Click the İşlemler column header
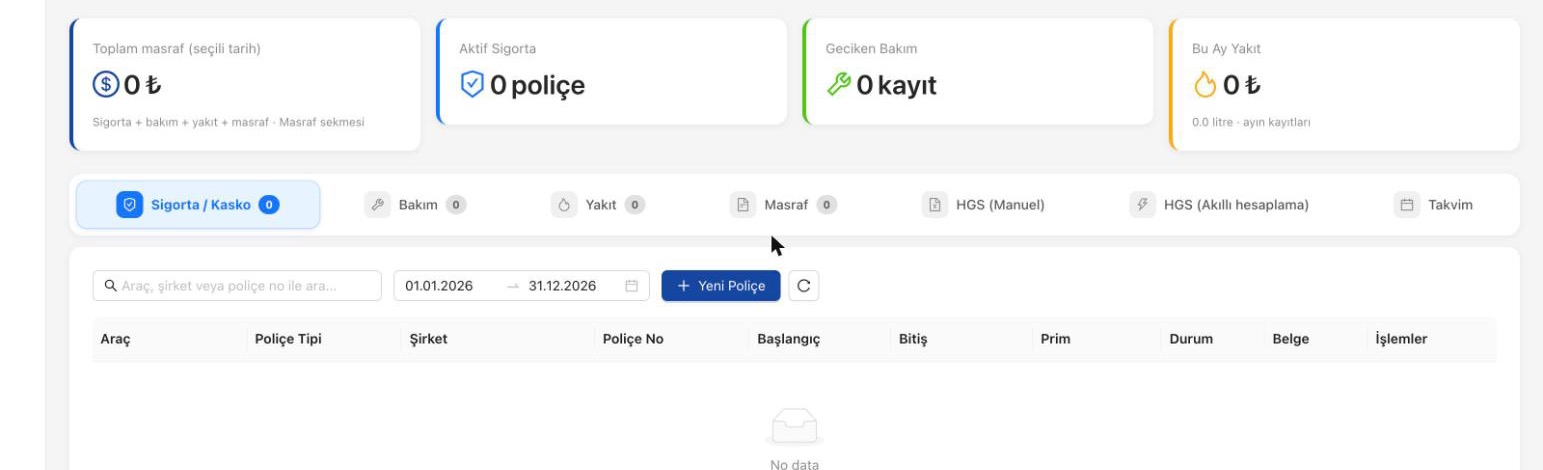This screenshot has height=470, width=1543. pos(1402,339)
